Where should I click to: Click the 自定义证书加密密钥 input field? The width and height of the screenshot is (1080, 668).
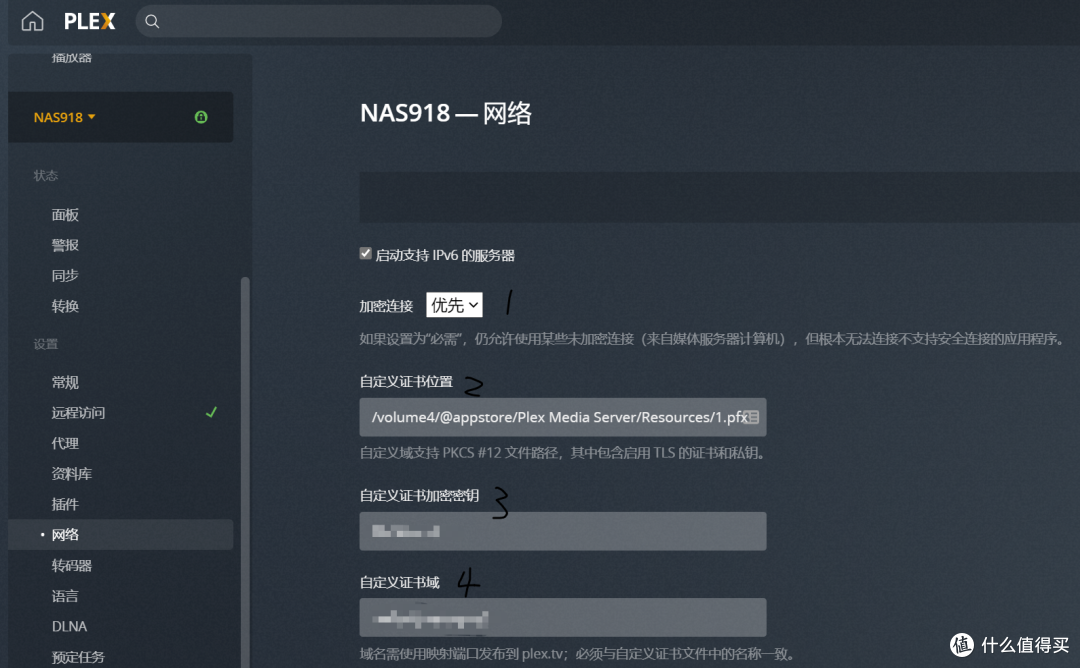(562, 531)
